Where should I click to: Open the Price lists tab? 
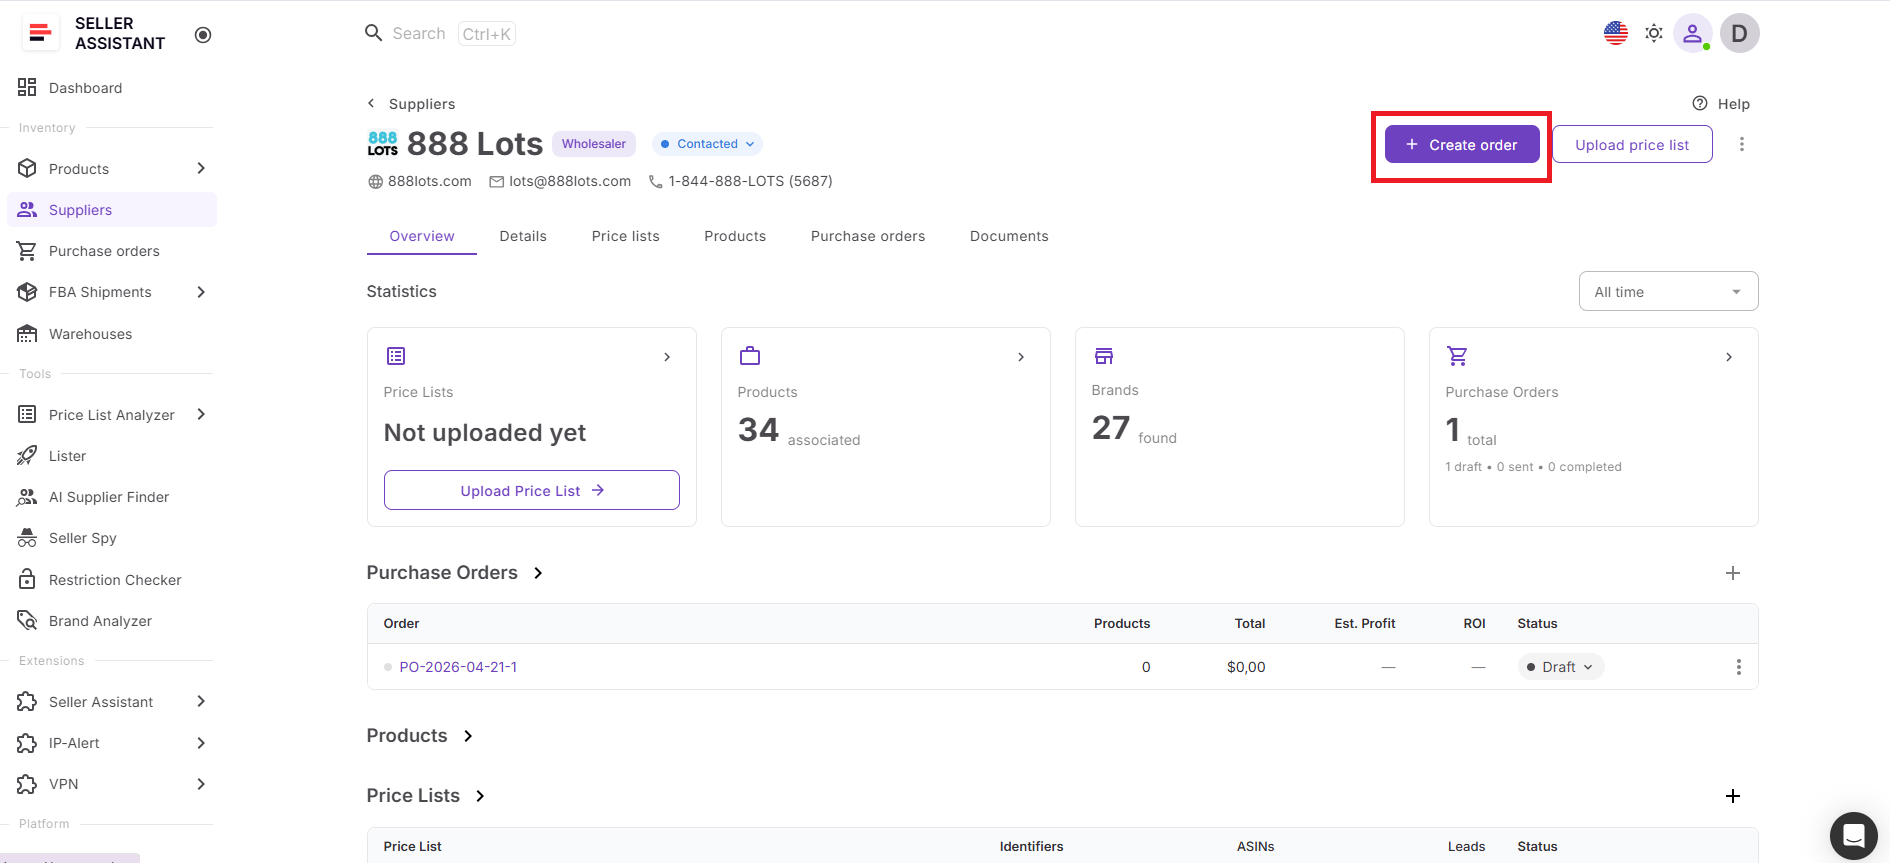626,236
